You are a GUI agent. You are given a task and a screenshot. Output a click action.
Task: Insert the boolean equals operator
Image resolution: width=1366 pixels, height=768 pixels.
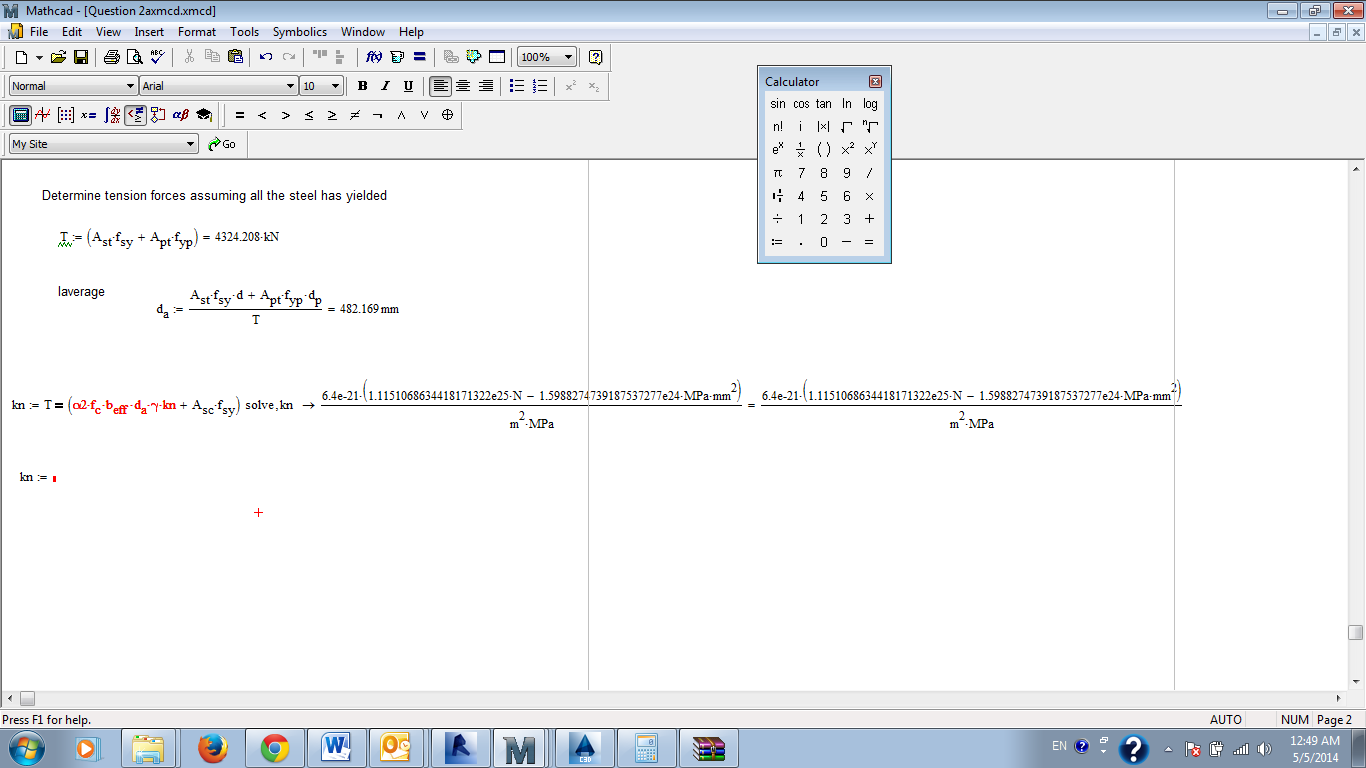[x=240, y=115]
